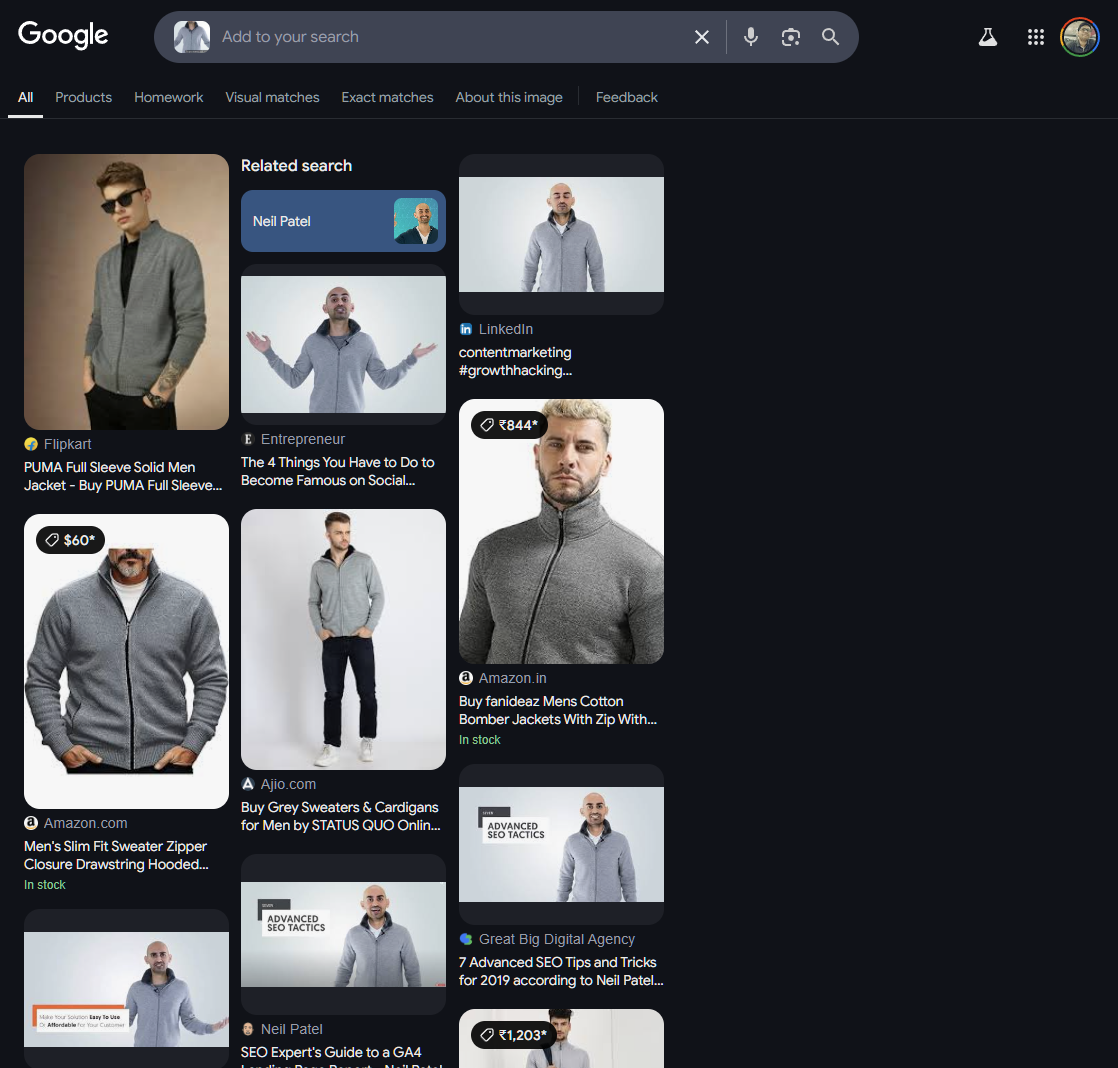This screenshot has width=1118, height=1068.
Task: Open the Google account profile avatar
Action: 1079,37
